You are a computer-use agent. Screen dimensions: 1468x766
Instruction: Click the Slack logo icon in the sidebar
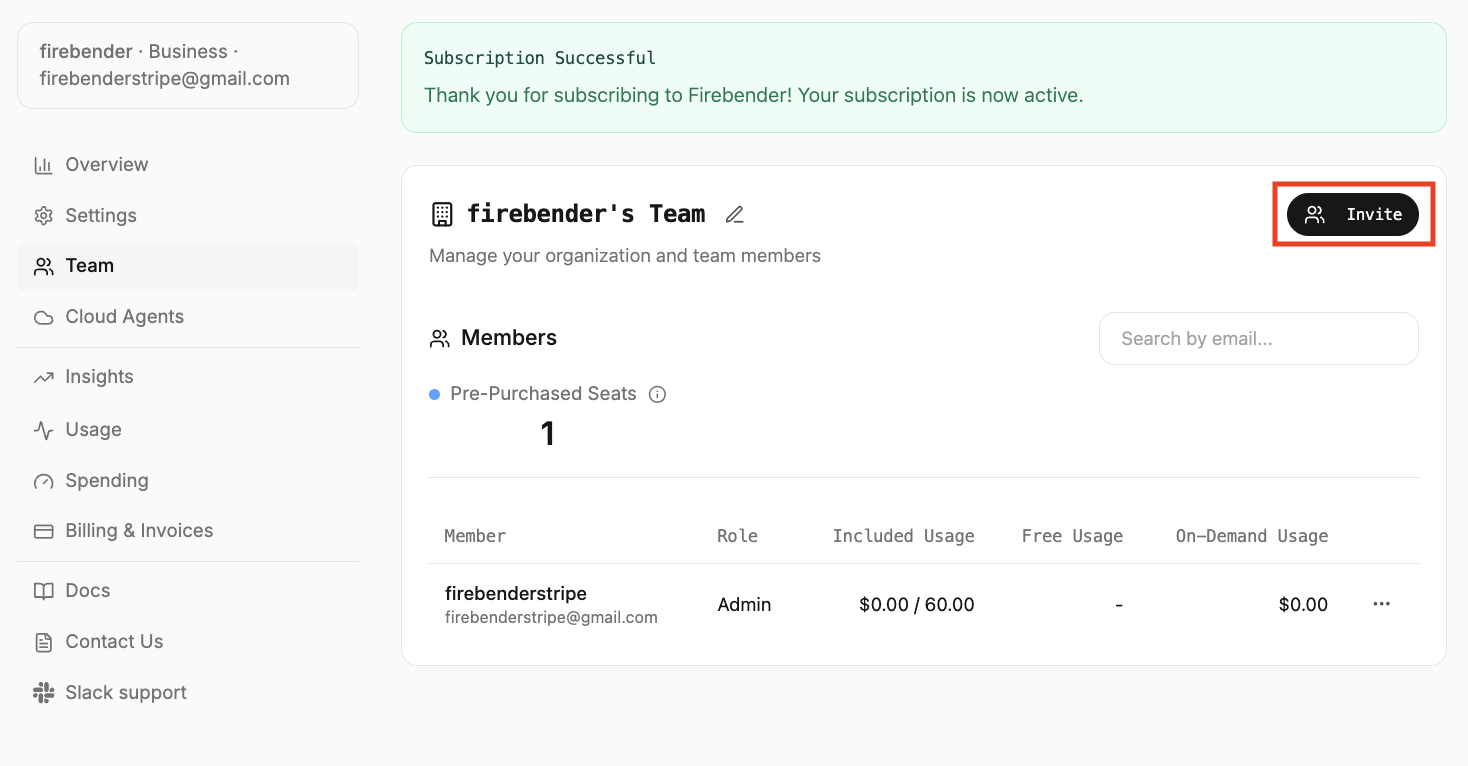point(43,693)
